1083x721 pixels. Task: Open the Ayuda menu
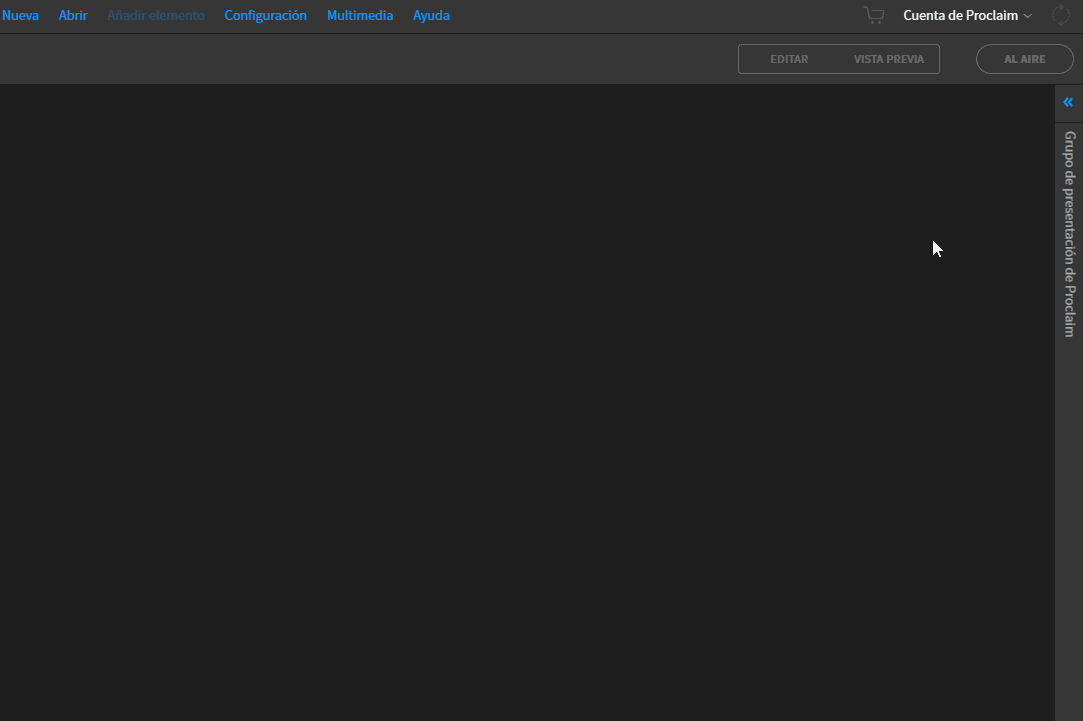[x=431, y=15]
